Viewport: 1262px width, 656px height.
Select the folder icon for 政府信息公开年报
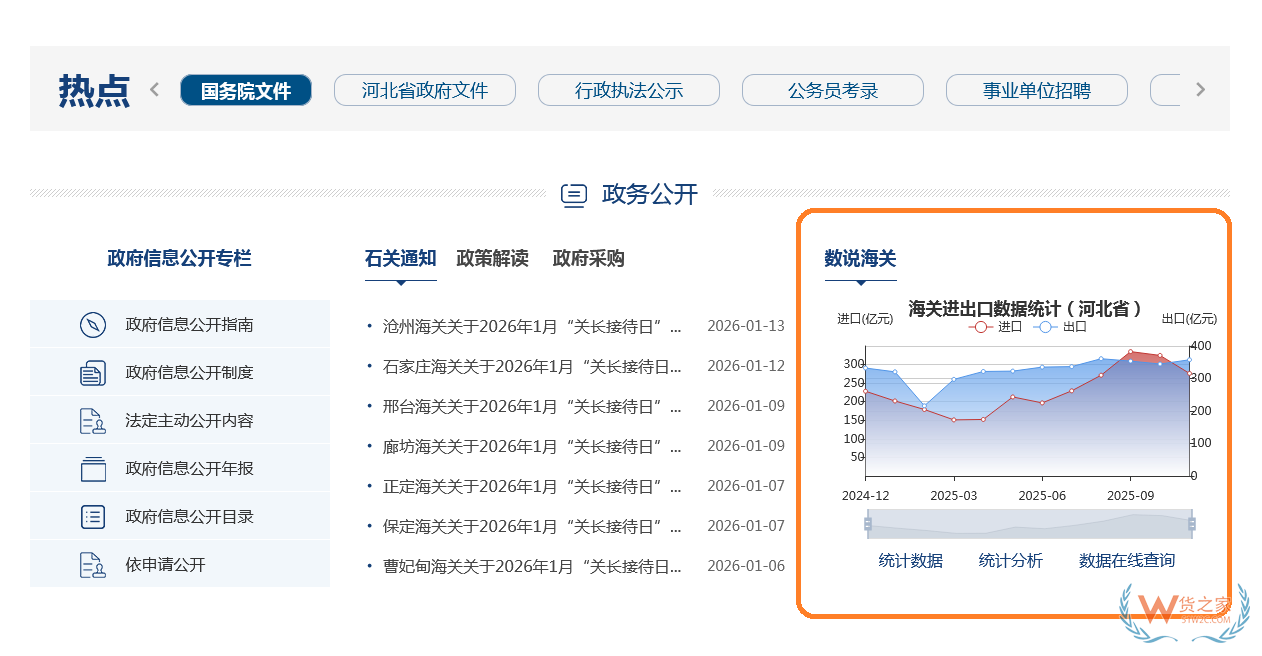[x=94, y=467]
